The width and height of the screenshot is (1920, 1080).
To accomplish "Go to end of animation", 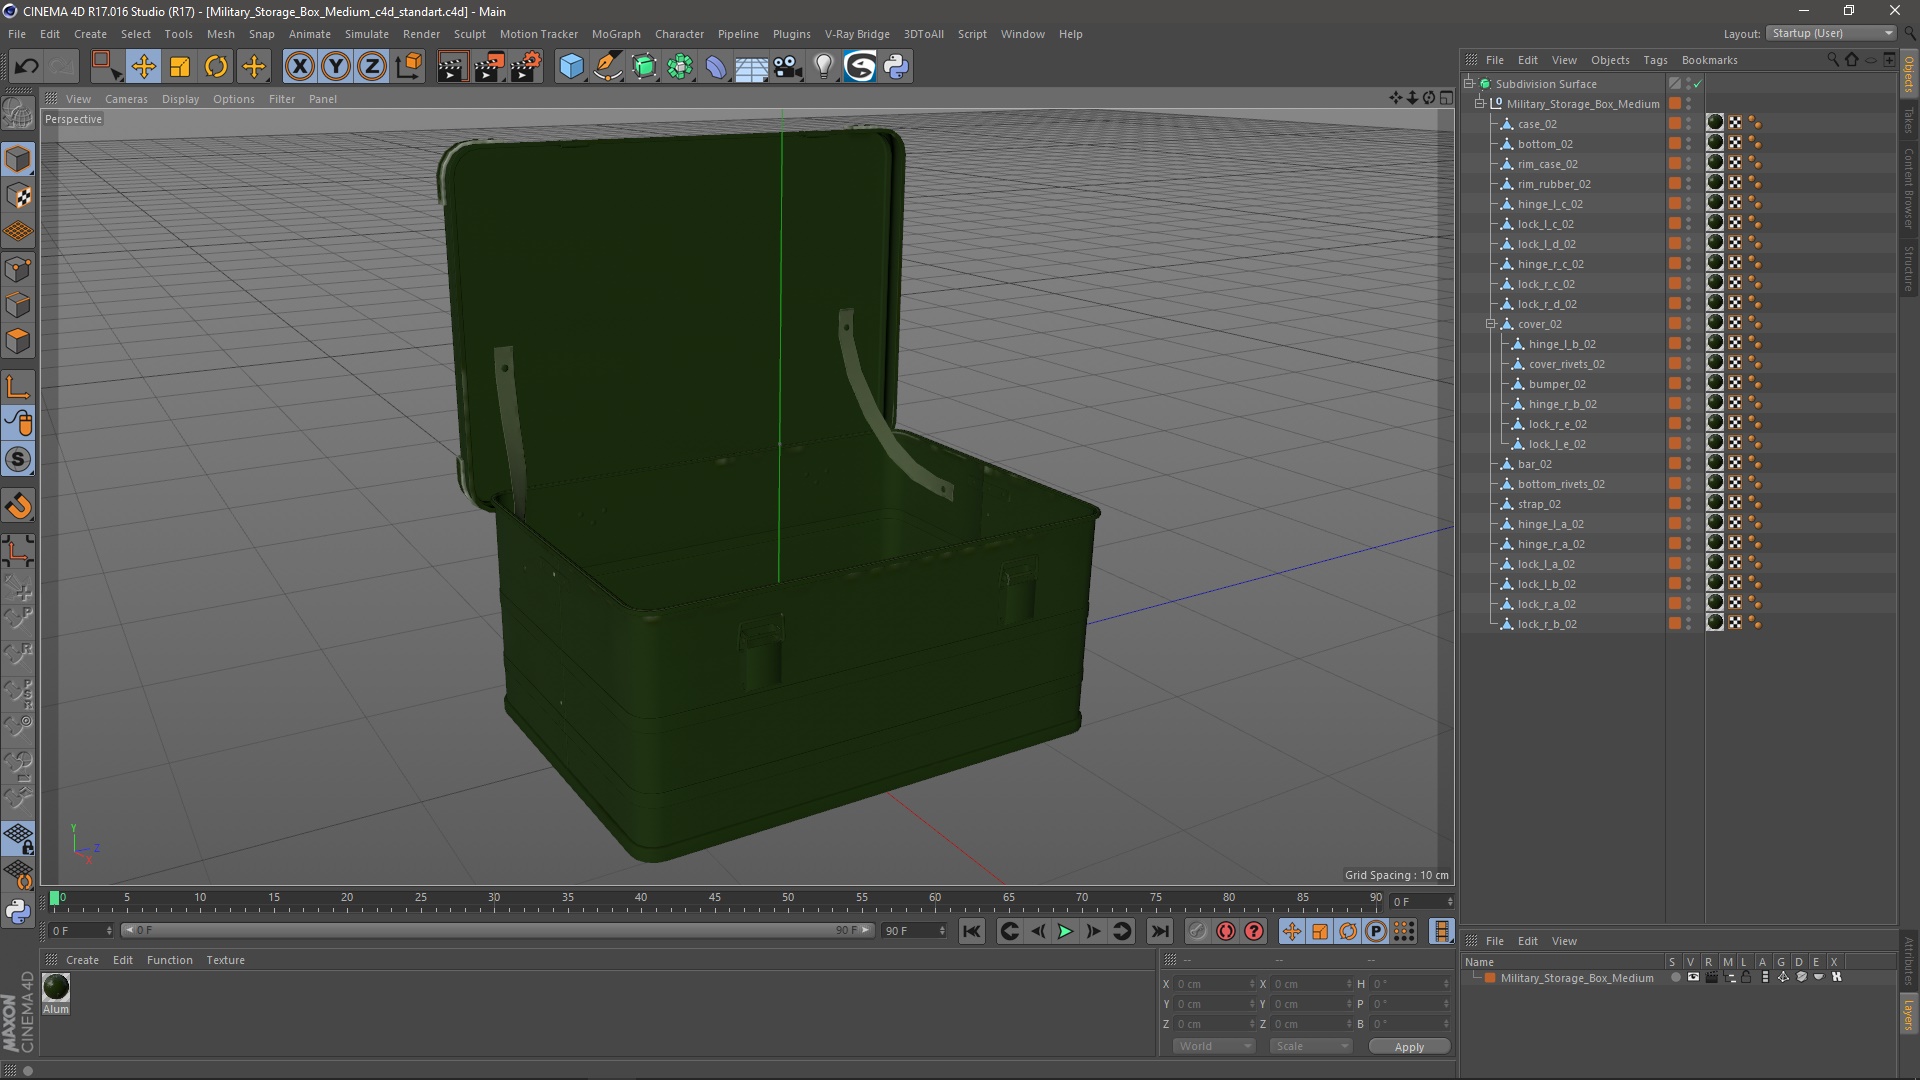I will [1159, 932].
